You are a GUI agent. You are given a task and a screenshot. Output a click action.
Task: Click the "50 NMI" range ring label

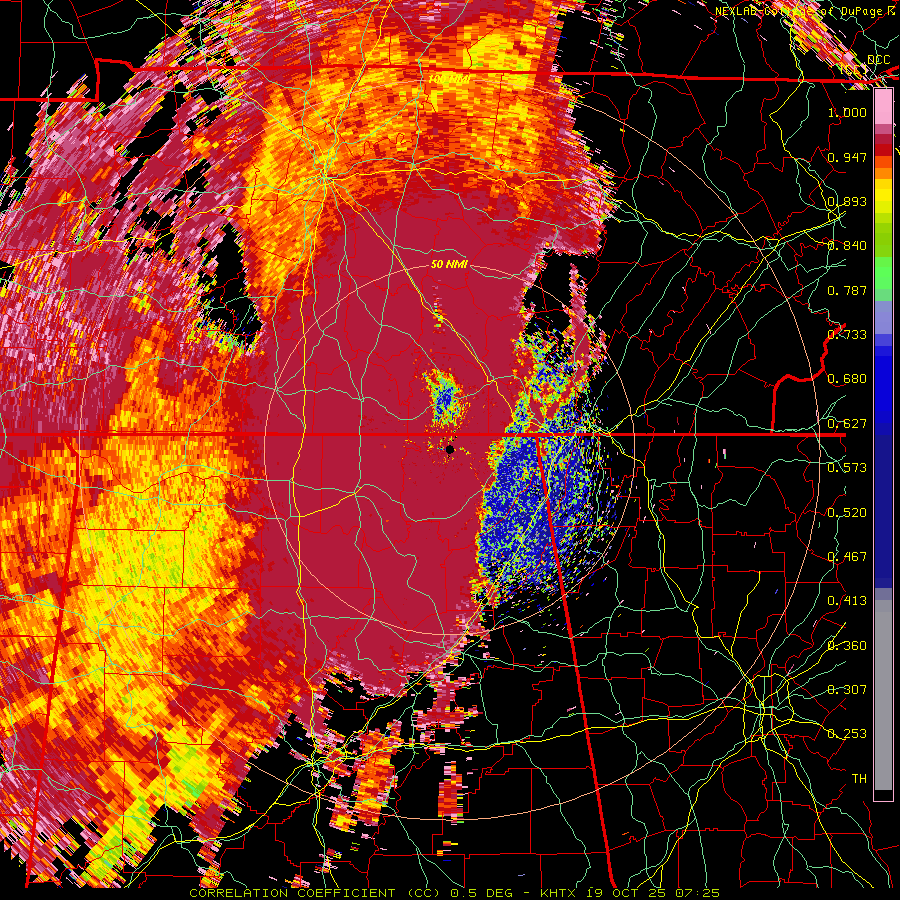pyautogui.click(x=449, y=264)
